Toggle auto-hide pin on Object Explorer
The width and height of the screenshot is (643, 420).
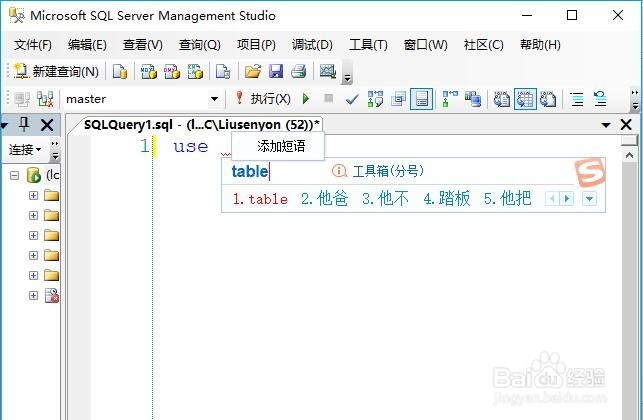(x=24, y=124)
